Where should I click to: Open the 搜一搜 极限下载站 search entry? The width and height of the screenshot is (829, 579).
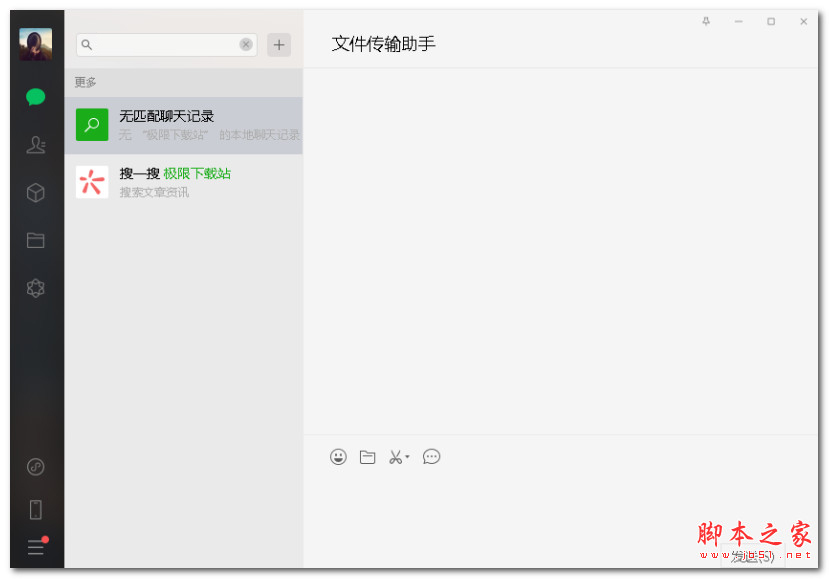(185, 181)
